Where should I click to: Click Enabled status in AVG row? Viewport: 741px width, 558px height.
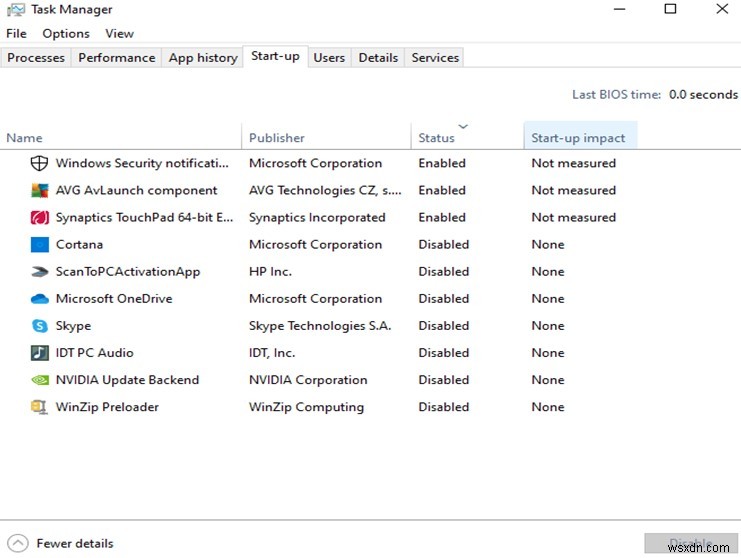[x=442, y=190]
